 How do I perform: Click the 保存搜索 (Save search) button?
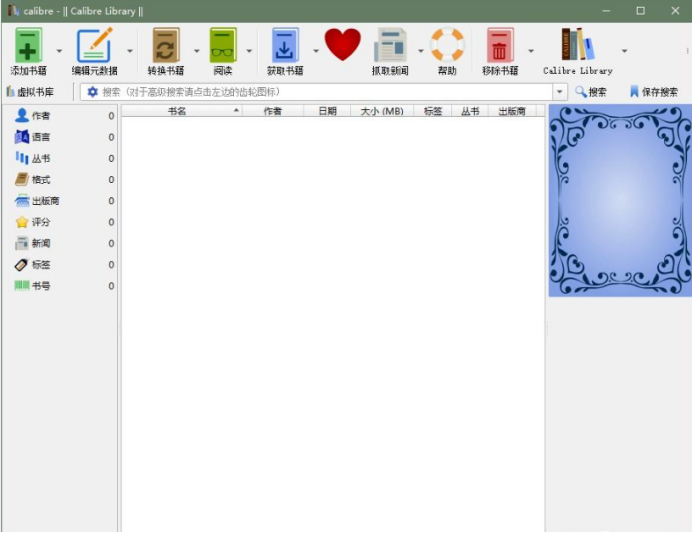(x=653, y=92)
